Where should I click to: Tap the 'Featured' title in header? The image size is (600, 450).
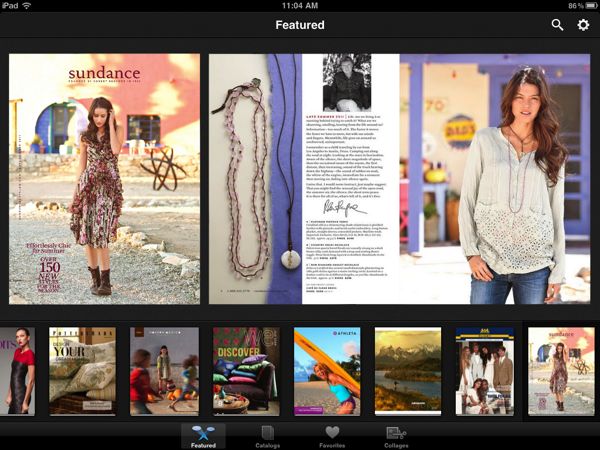point(300,24)
